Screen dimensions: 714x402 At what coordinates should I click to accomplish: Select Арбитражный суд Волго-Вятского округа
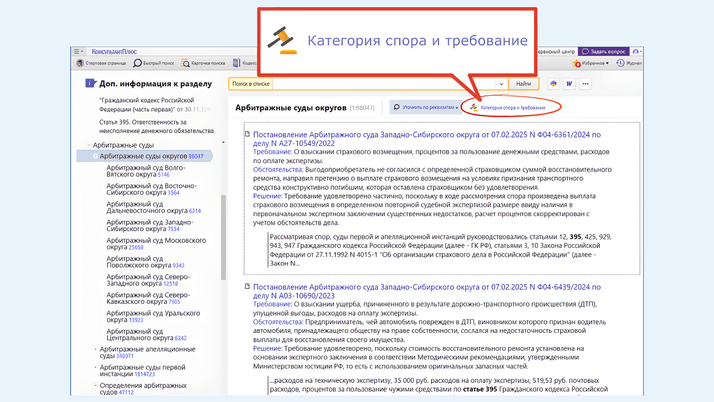point(146,171)
